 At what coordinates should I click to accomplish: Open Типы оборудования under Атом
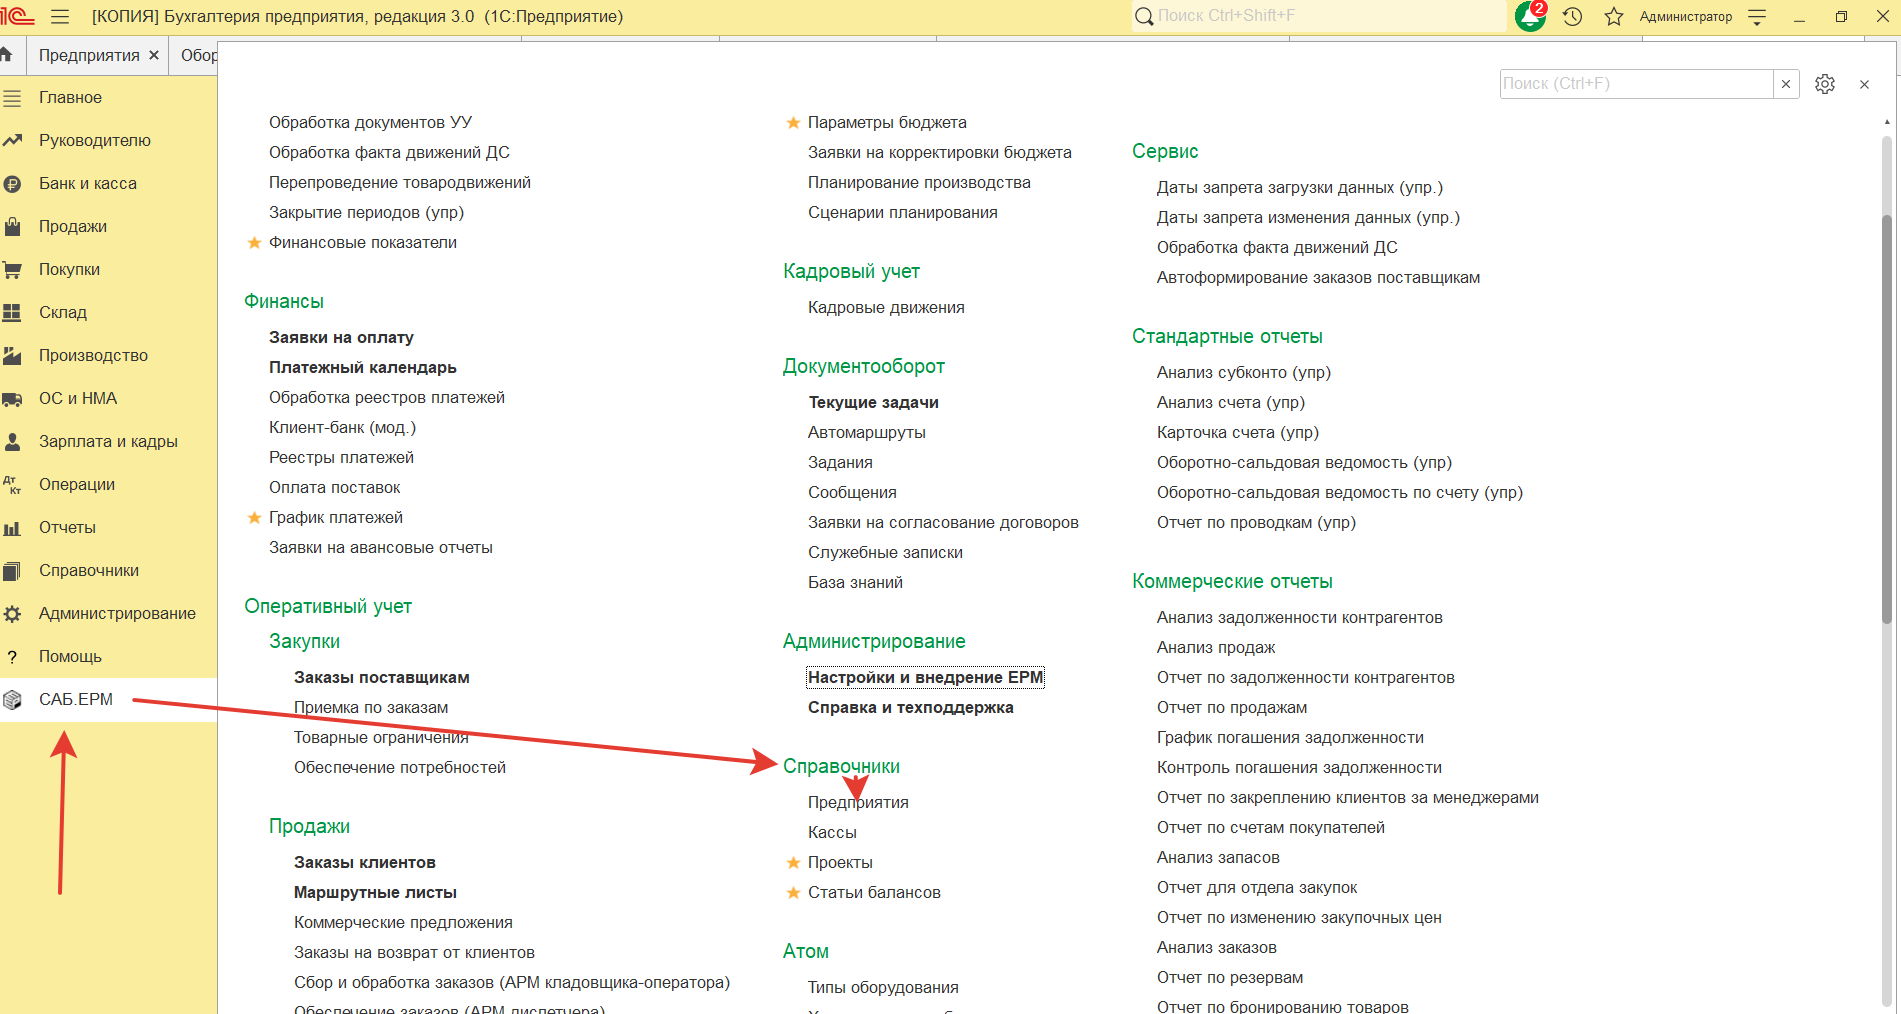883,988
